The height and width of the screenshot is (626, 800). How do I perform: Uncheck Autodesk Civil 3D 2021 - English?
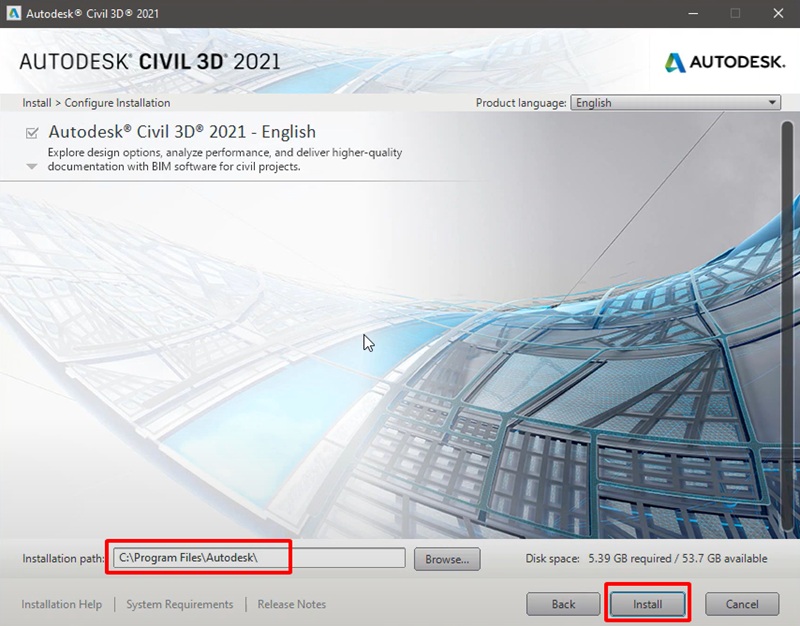tap(32, 131)
